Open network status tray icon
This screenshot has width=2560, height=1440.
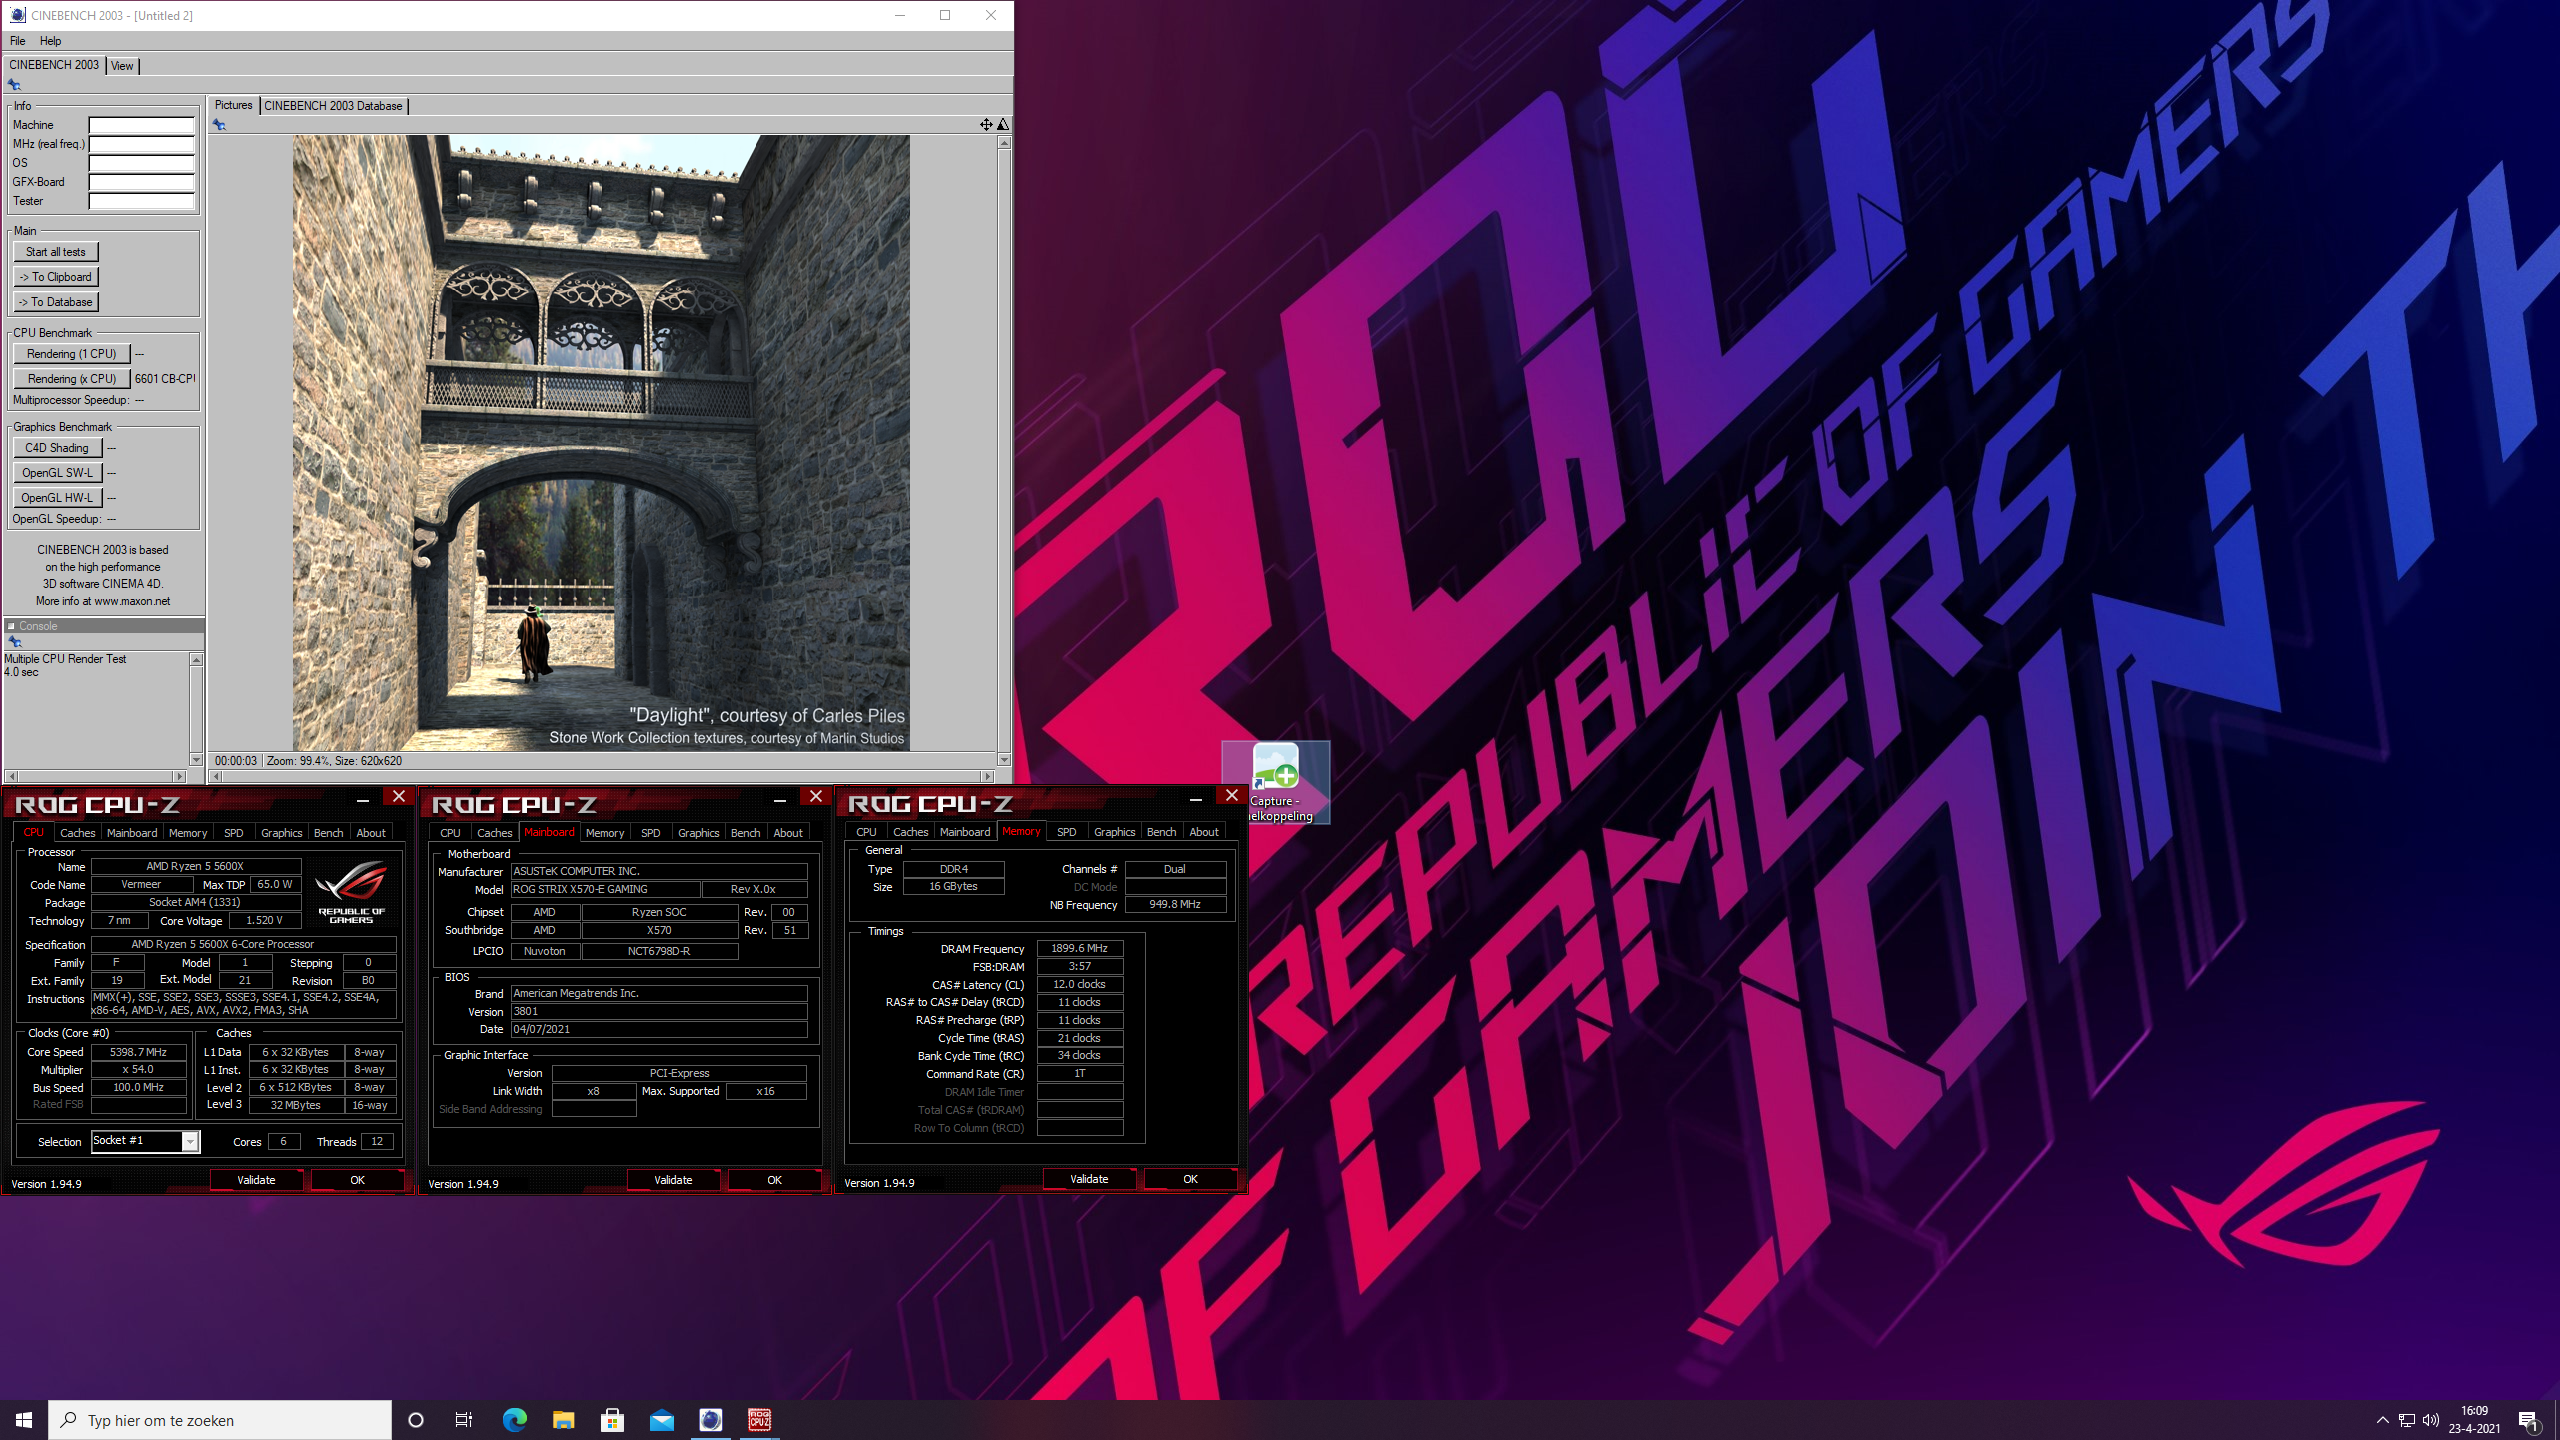click(x=2407, y=1420)
